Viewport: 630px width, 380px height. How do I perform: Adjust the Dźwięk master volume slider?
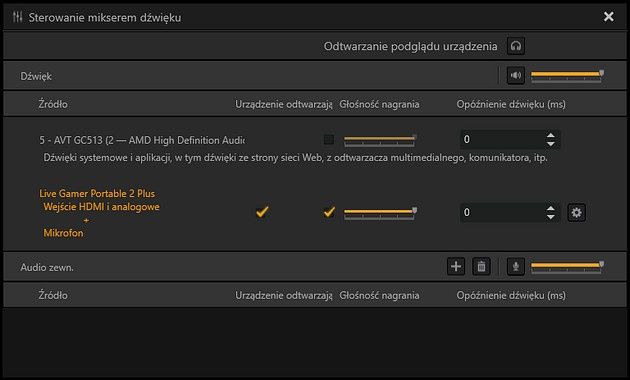(x=567, y=75)
